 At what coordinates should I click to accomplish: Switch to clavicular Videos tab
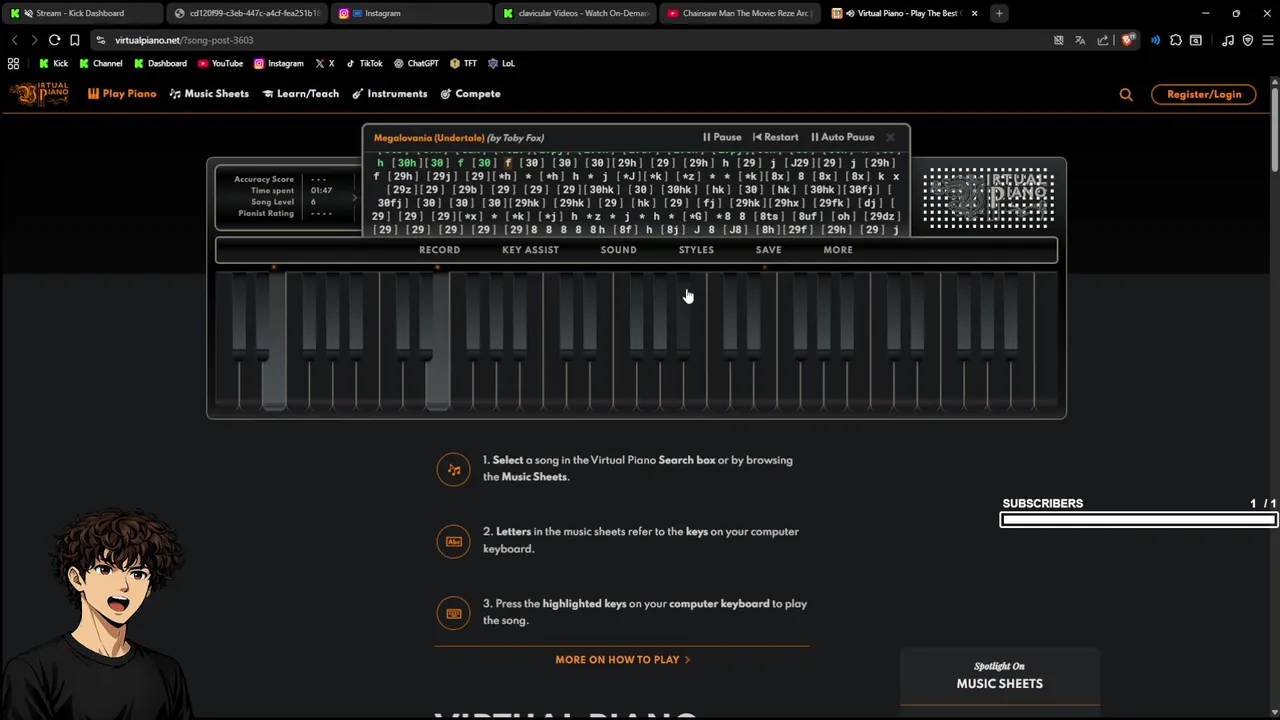point(574,13)
